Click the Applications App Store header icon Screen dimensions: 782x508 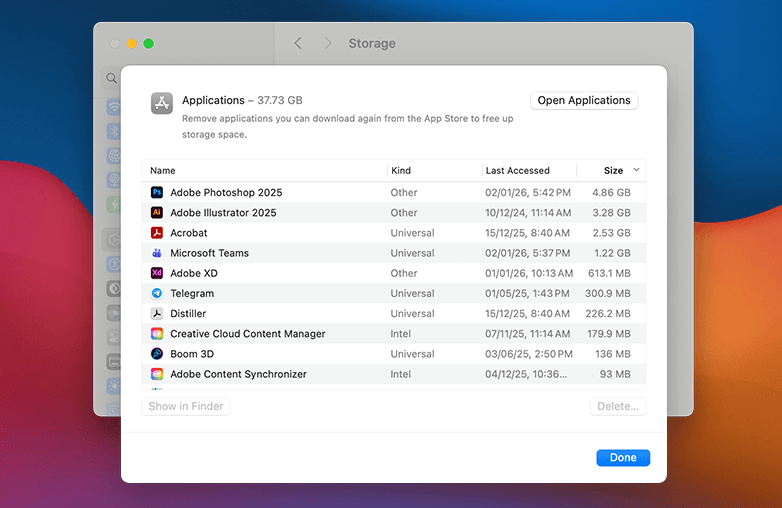[162, 103]
